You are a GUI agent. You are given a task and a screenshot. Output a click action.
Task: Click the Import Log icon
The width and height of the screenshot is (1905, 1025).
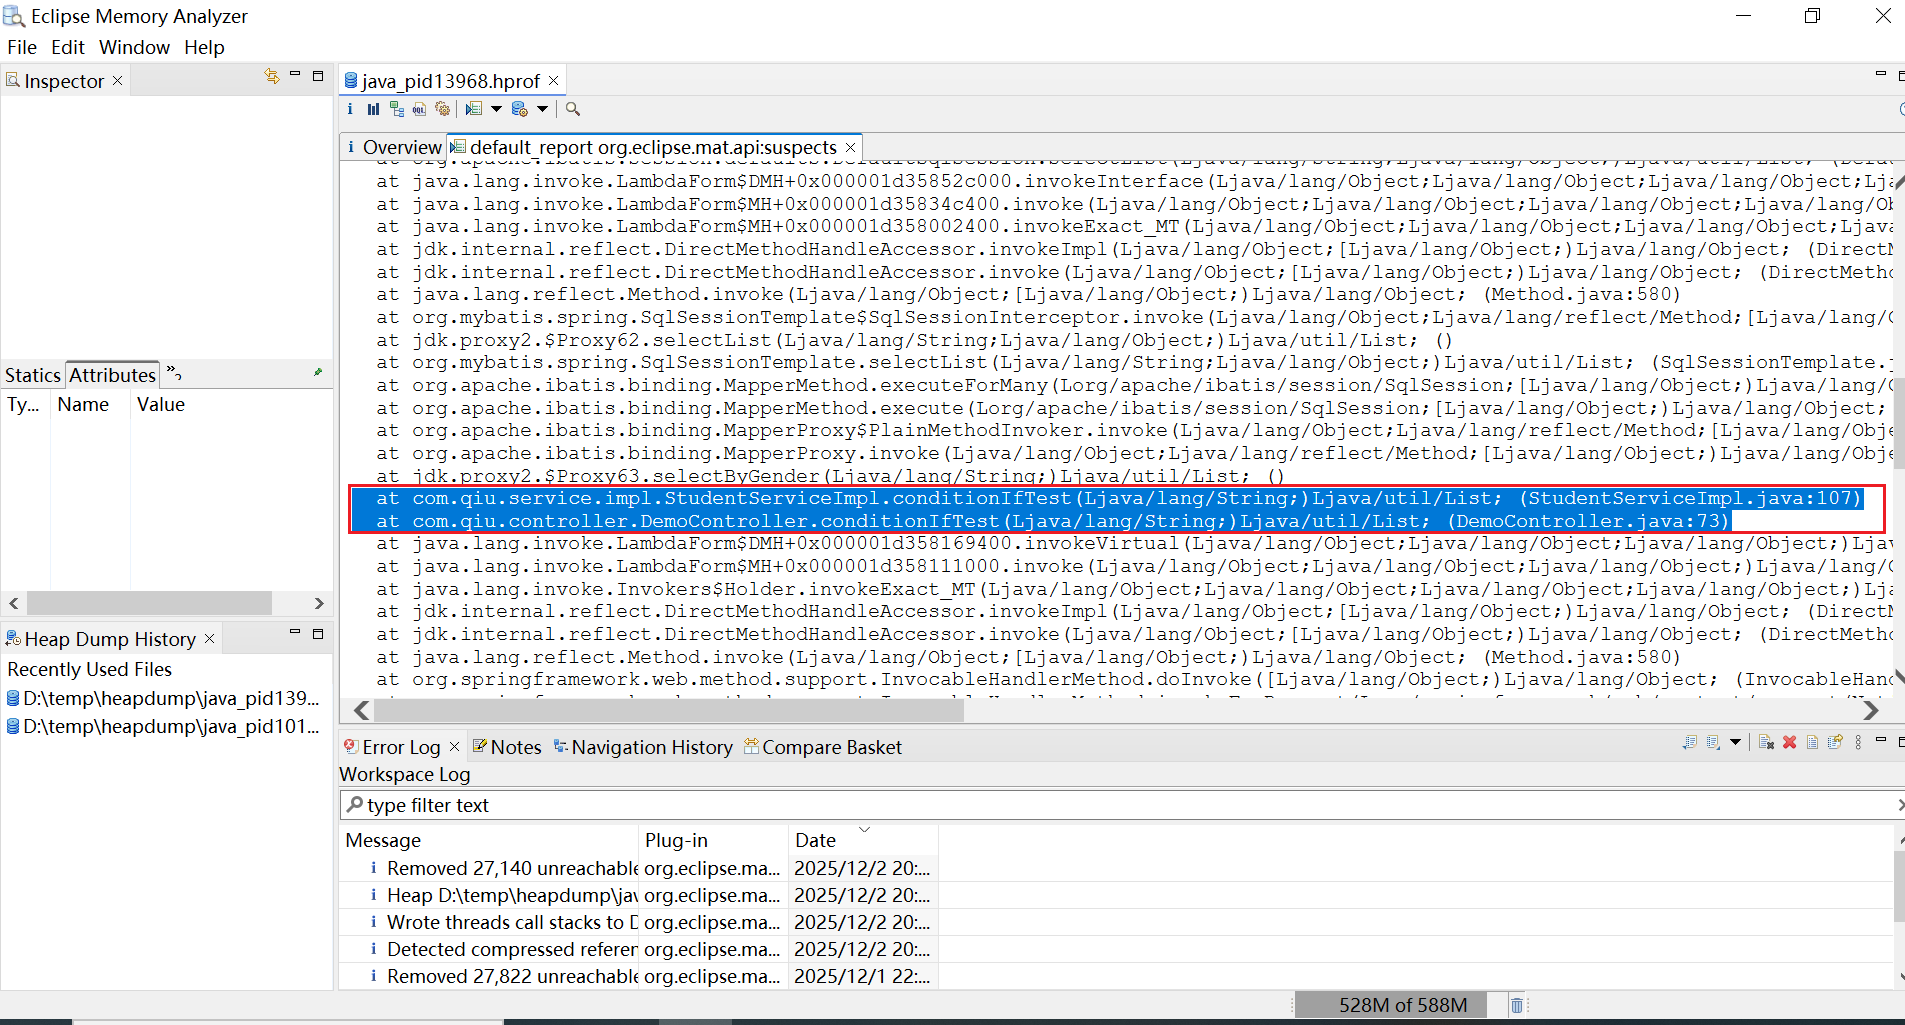pos(1714,742)
